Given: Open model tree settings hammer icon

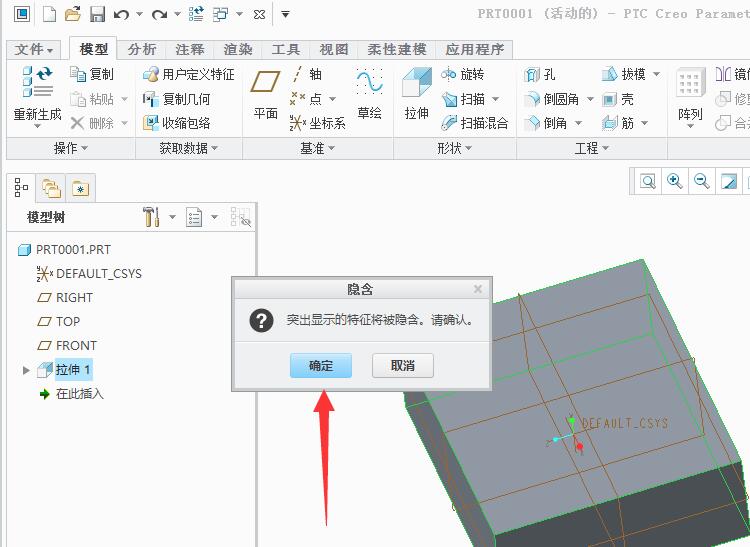Looking at the screenshot, I should (x=151, y=217).
